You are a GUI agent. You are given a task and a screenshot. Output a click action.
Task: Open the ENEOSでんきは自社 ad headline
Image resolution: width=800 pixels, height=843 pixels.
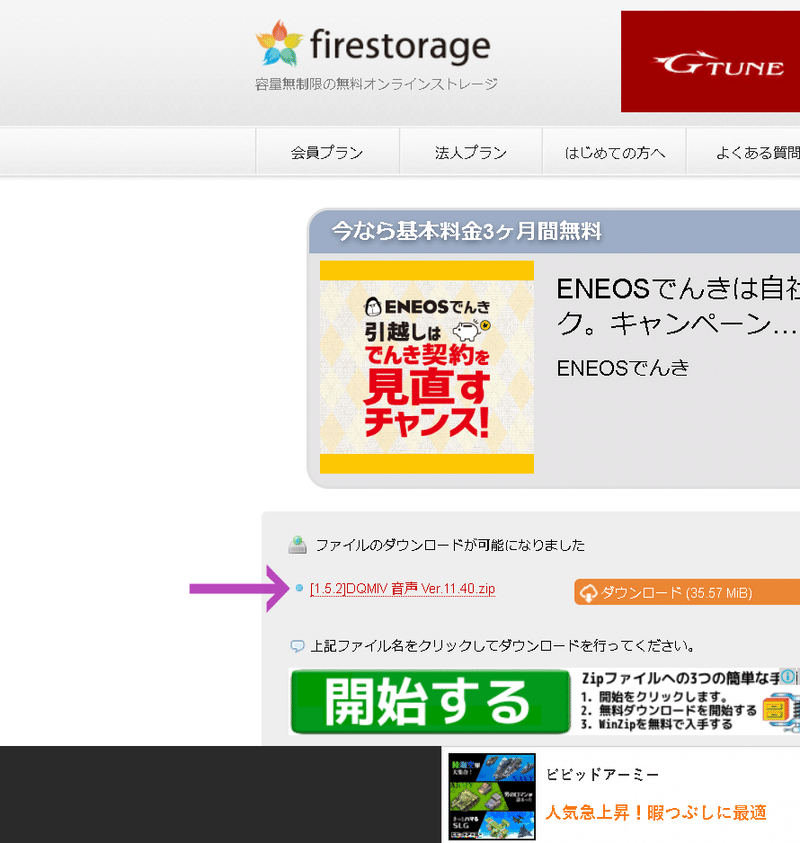677,306
